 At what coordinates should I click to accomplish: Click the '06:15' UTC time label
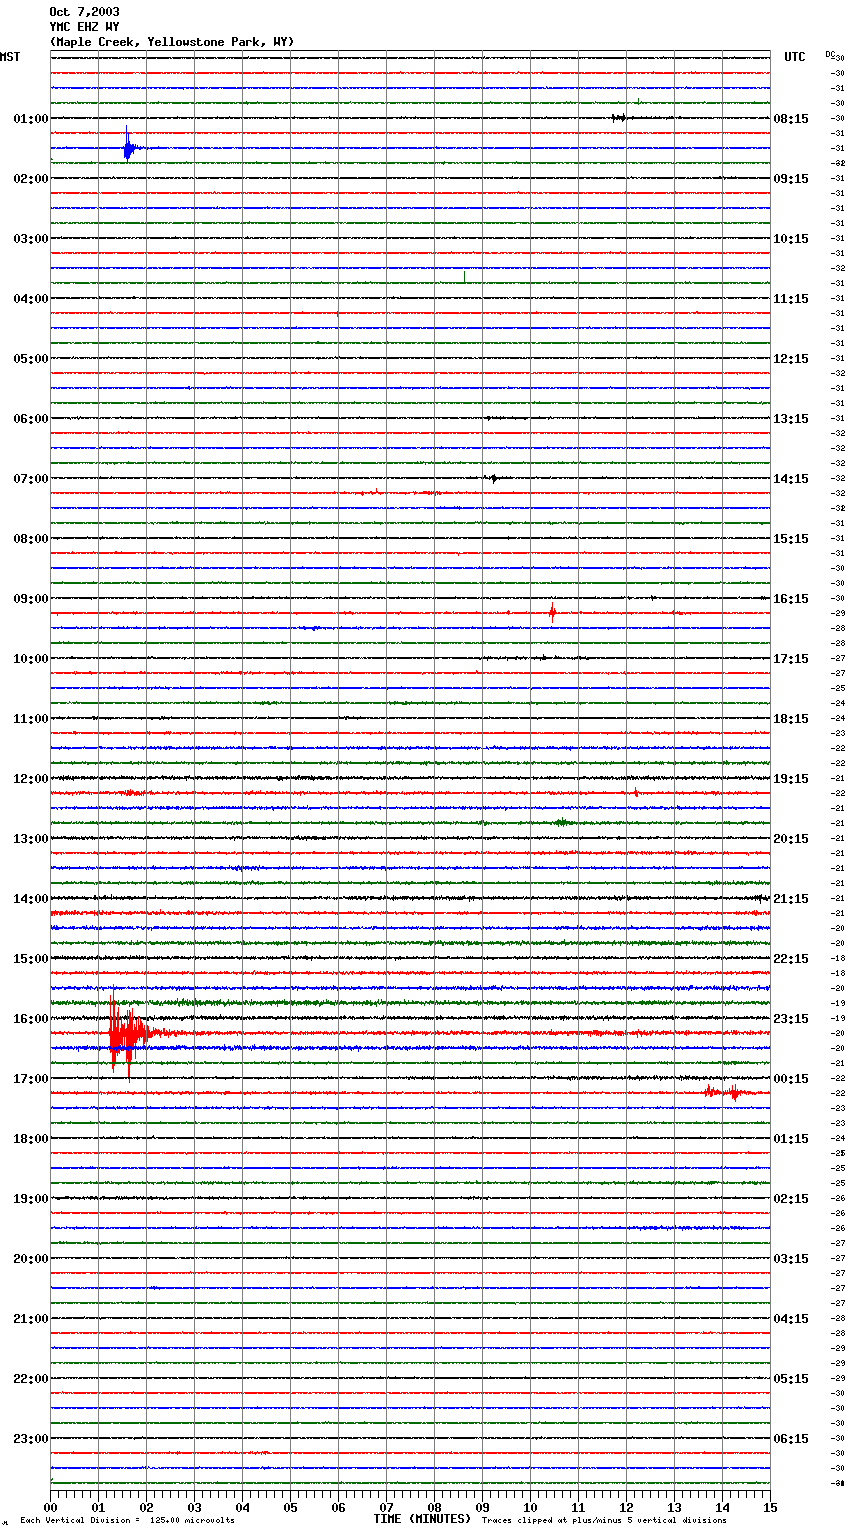[791, 1439]
